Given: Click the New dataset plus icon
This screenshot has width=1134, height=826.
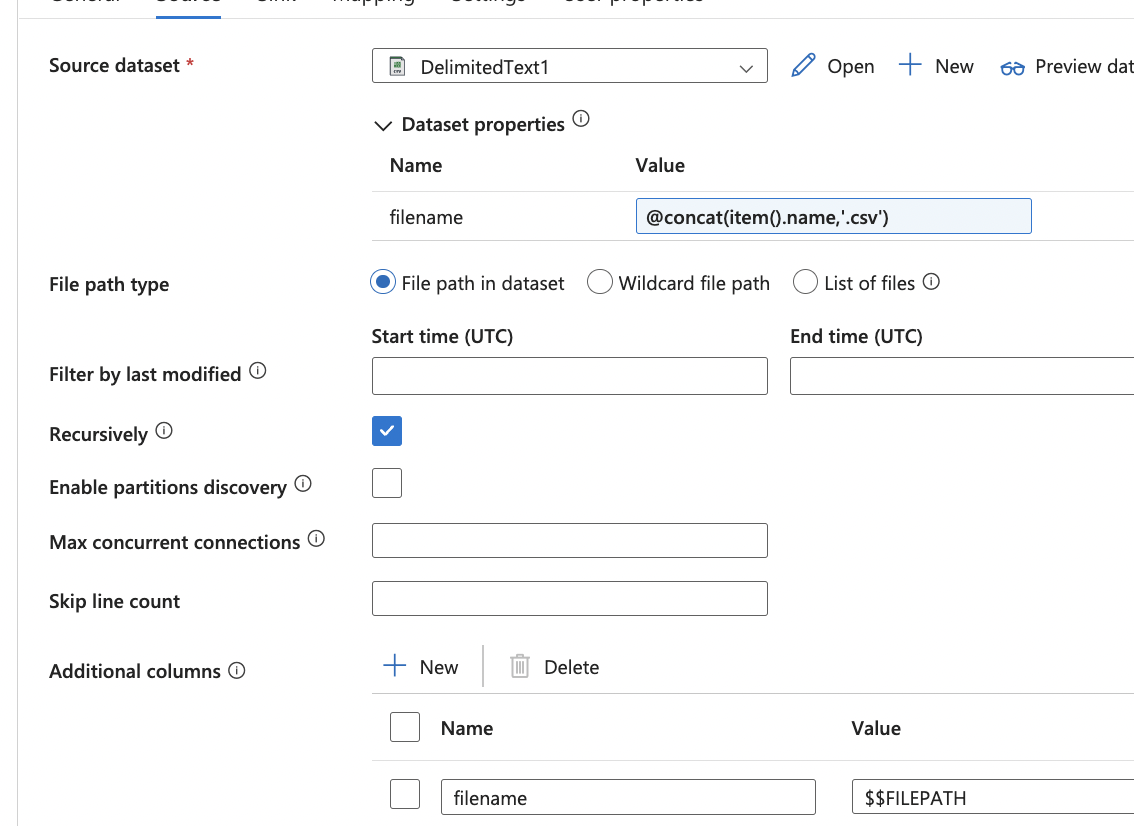Looking at the screenshot, I should 911,65.
